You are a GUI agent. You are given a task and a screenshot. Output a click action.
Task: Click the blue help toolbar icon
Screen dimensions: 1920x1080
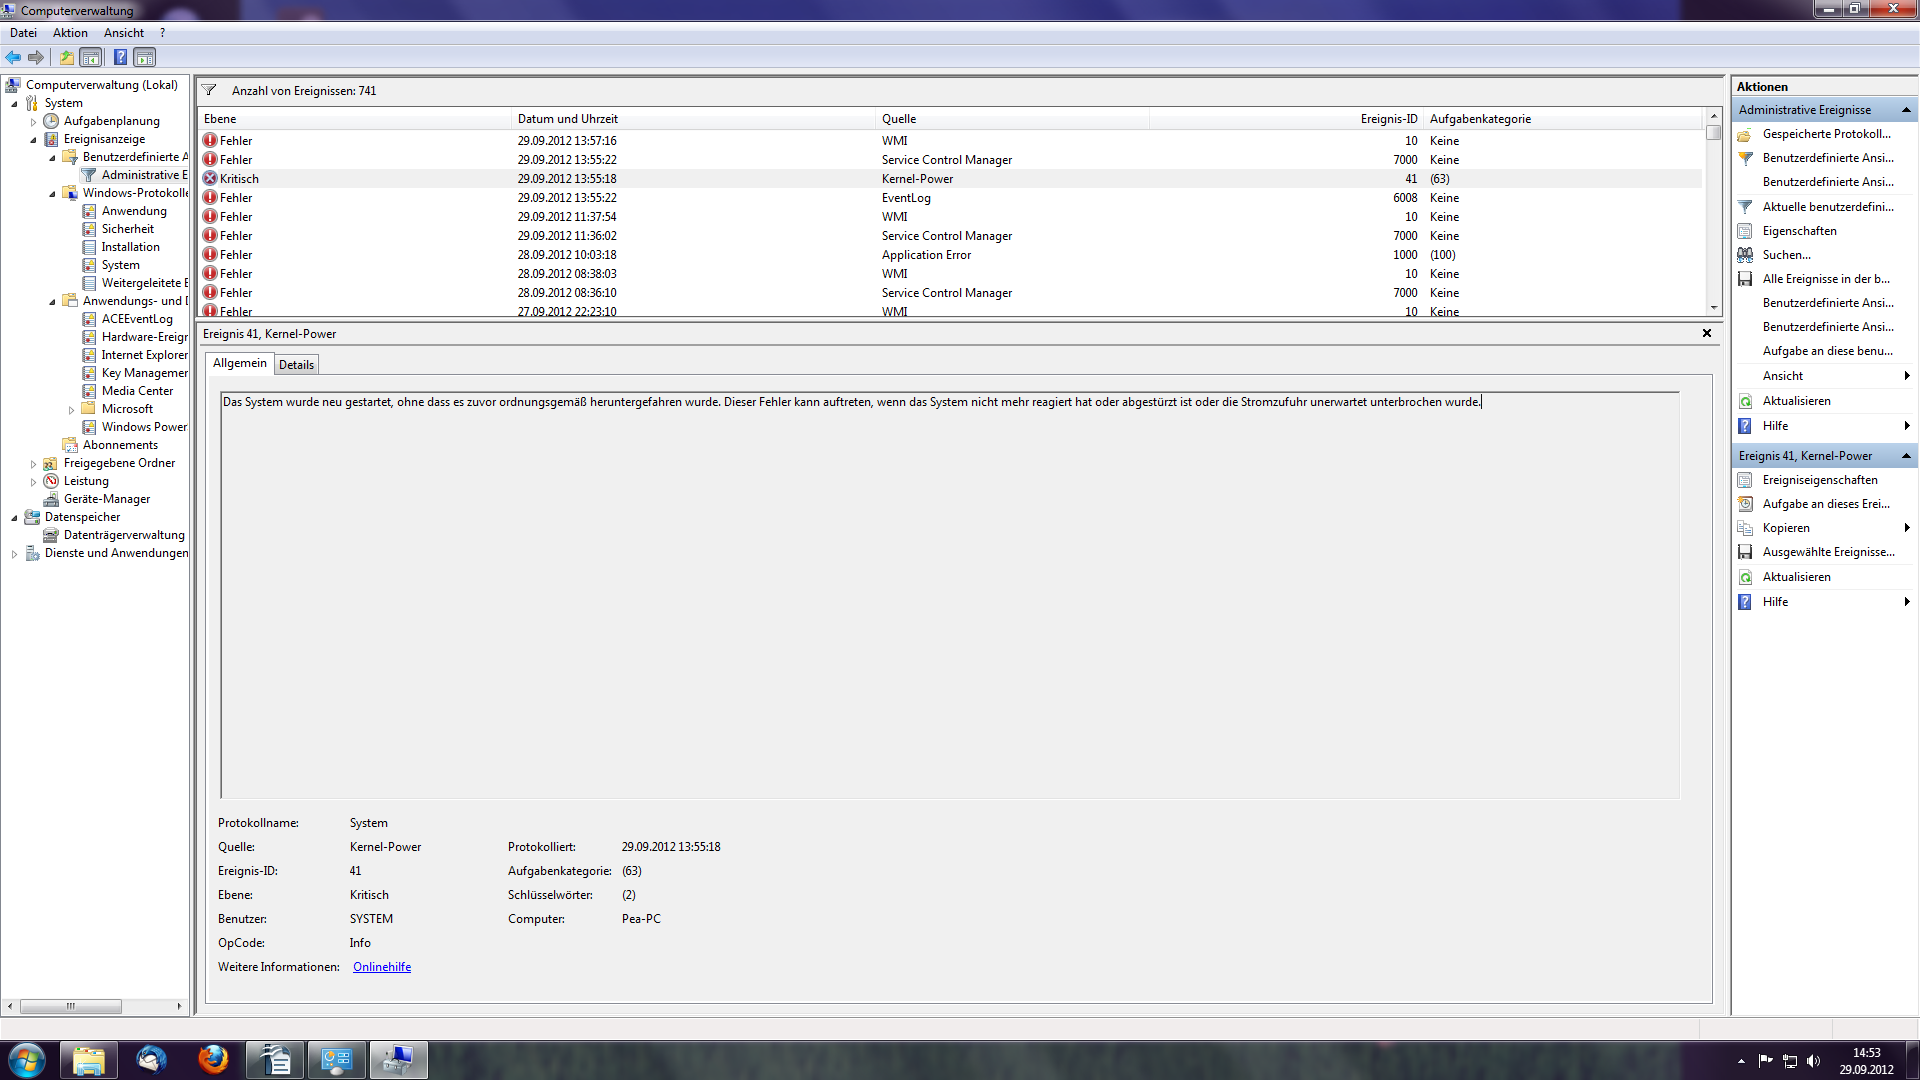pos(120,57)
